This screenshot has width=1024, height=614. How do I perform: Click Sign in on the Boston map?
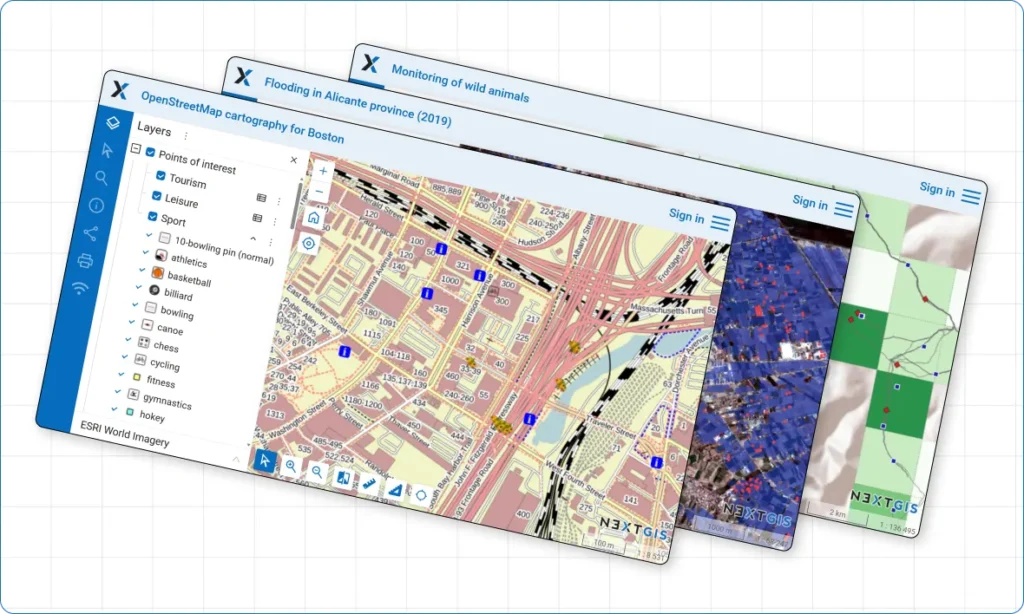click(x=686, y=215)
